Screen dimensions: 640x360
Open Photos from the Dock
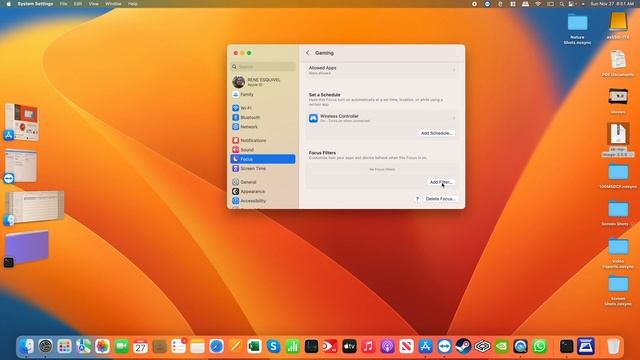pyautogui.click(x=102, y=346)
